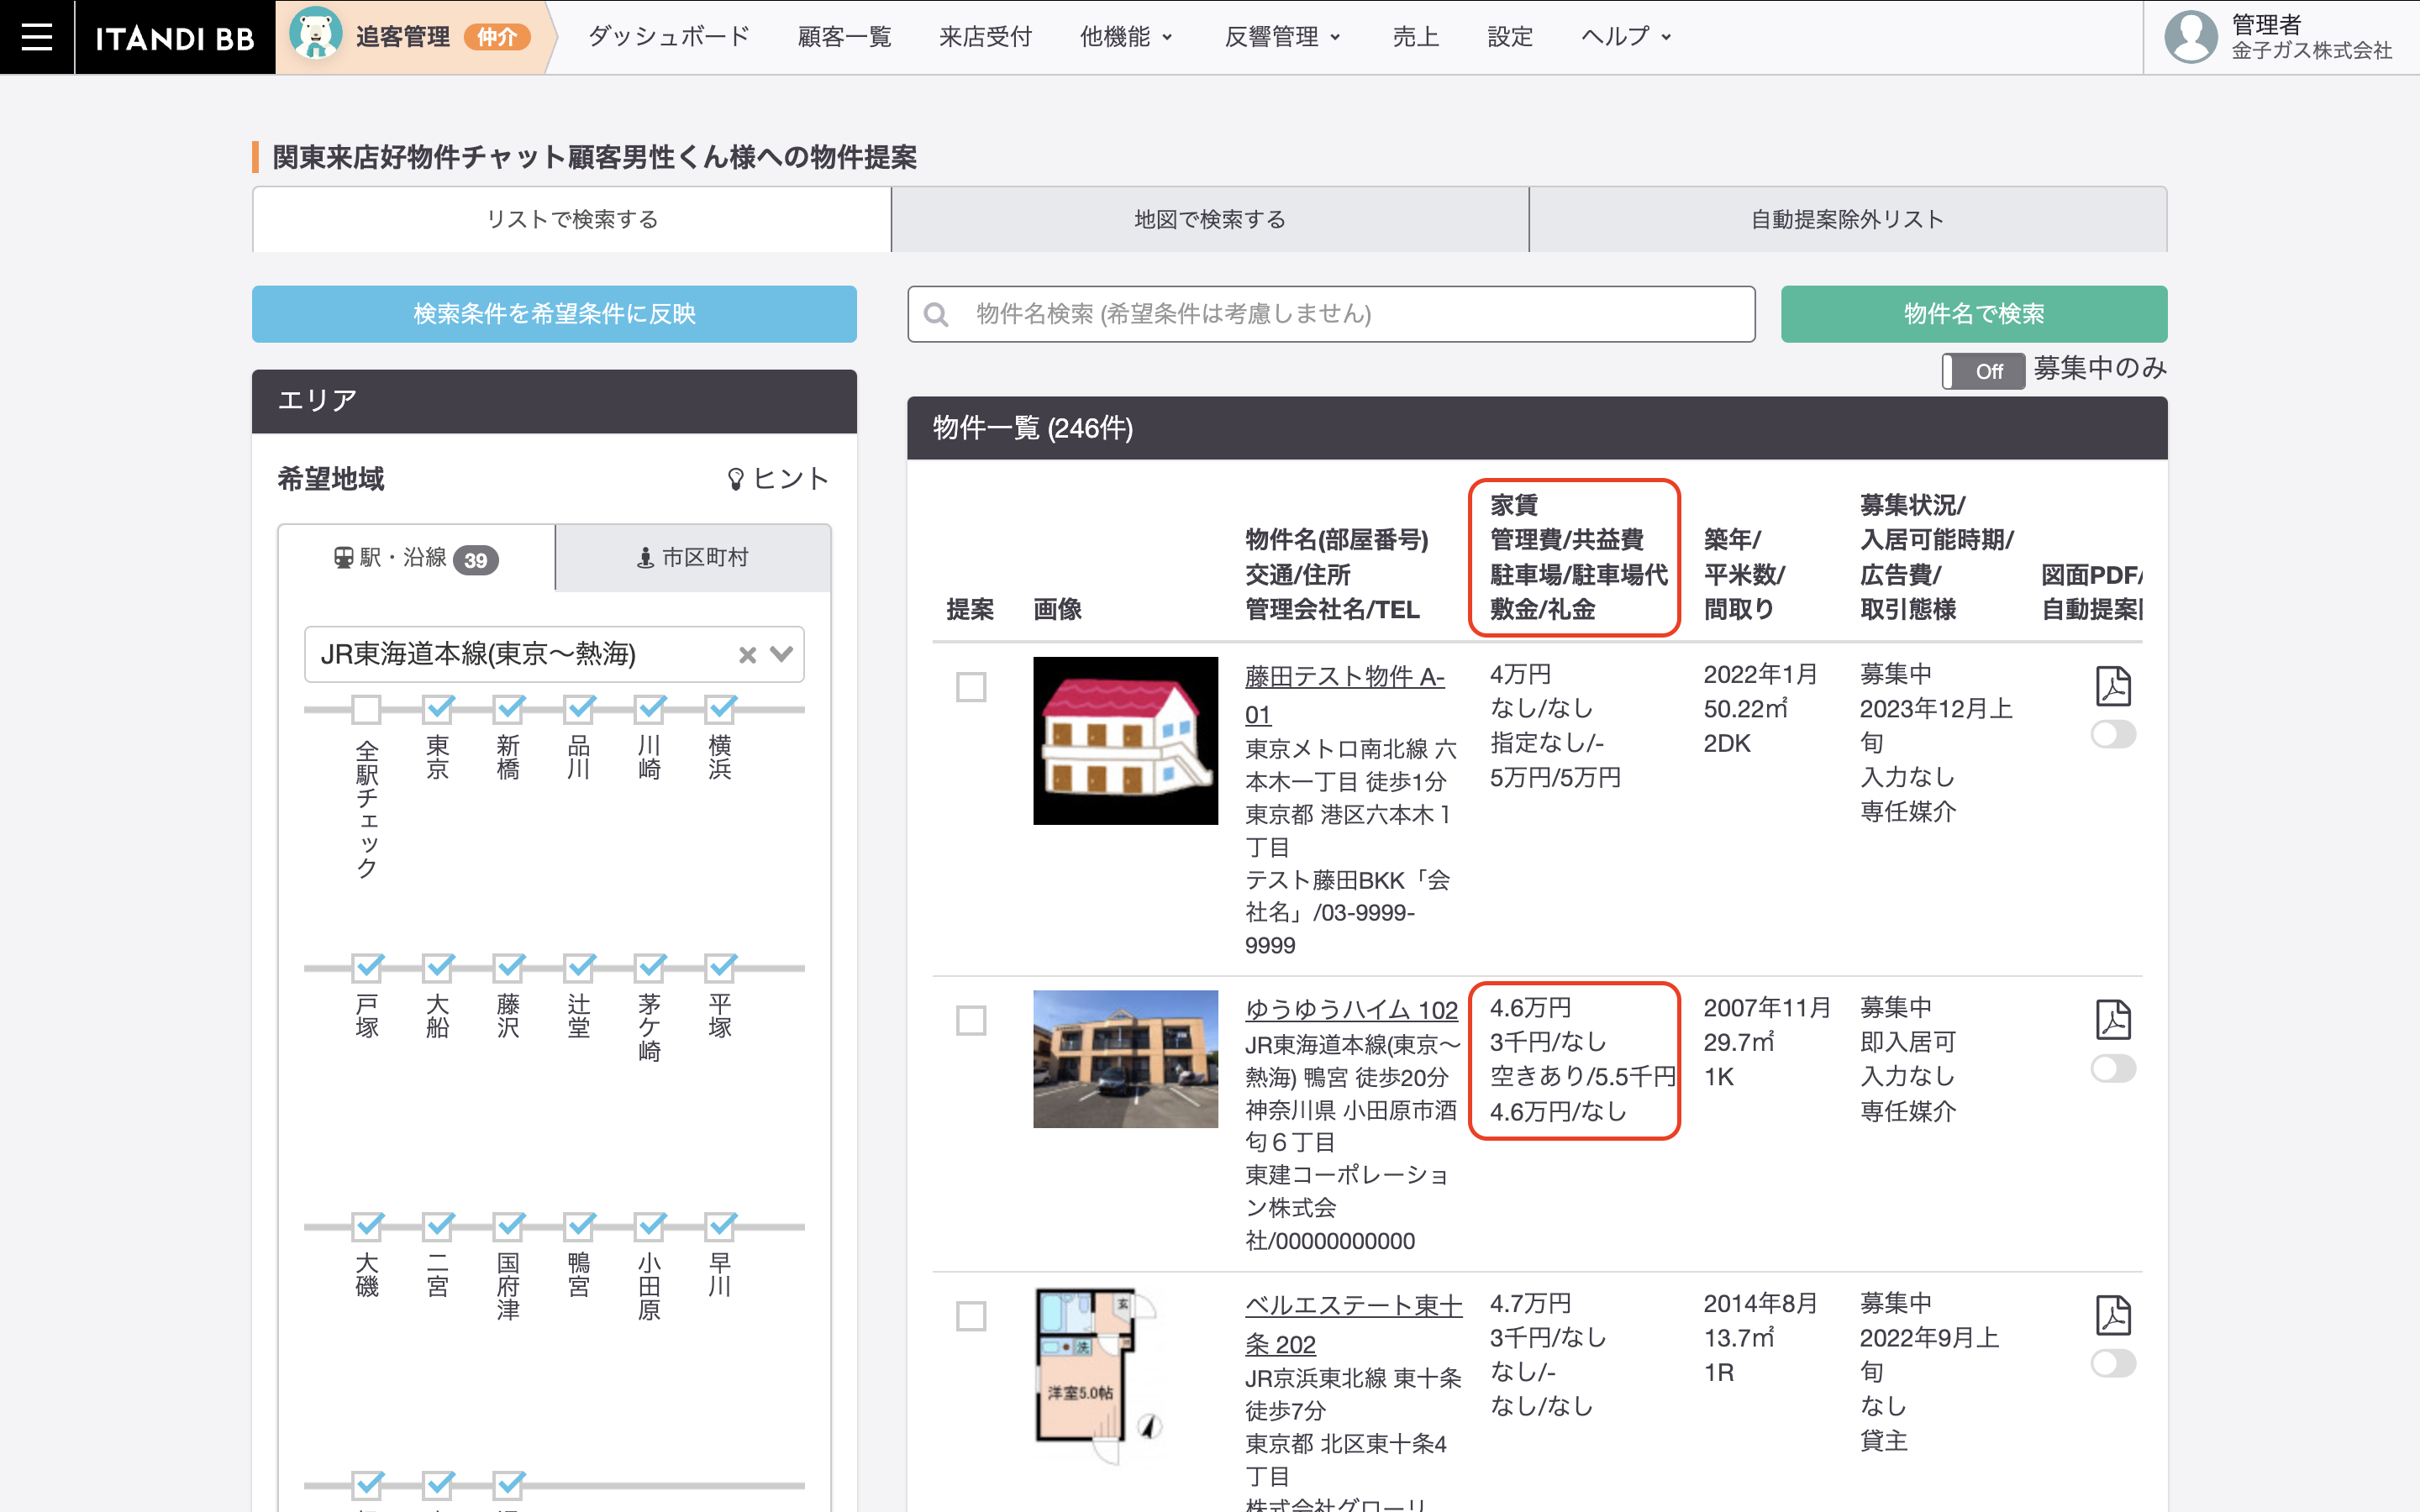Viewport: 2420px width, 1512px height.
Task: Uncheck the 茅ケ崎 station checkbox
Action: 650,968
